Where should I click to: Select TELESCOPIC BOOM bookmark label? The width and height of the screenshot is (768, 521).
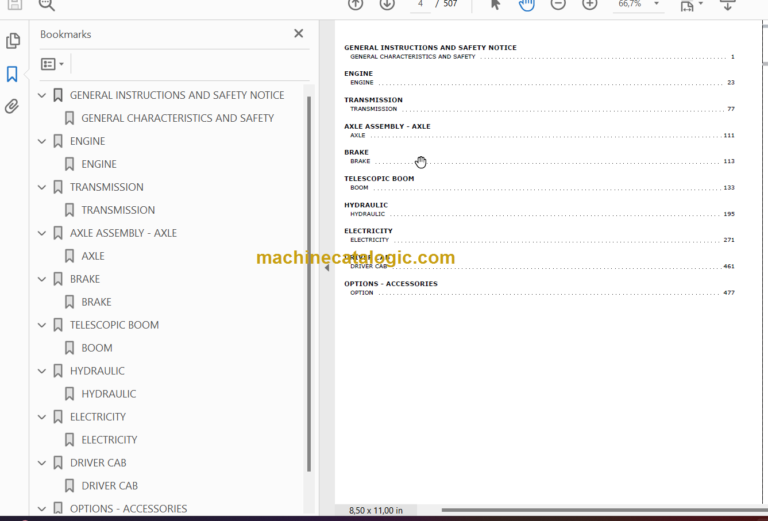(114, 325)
